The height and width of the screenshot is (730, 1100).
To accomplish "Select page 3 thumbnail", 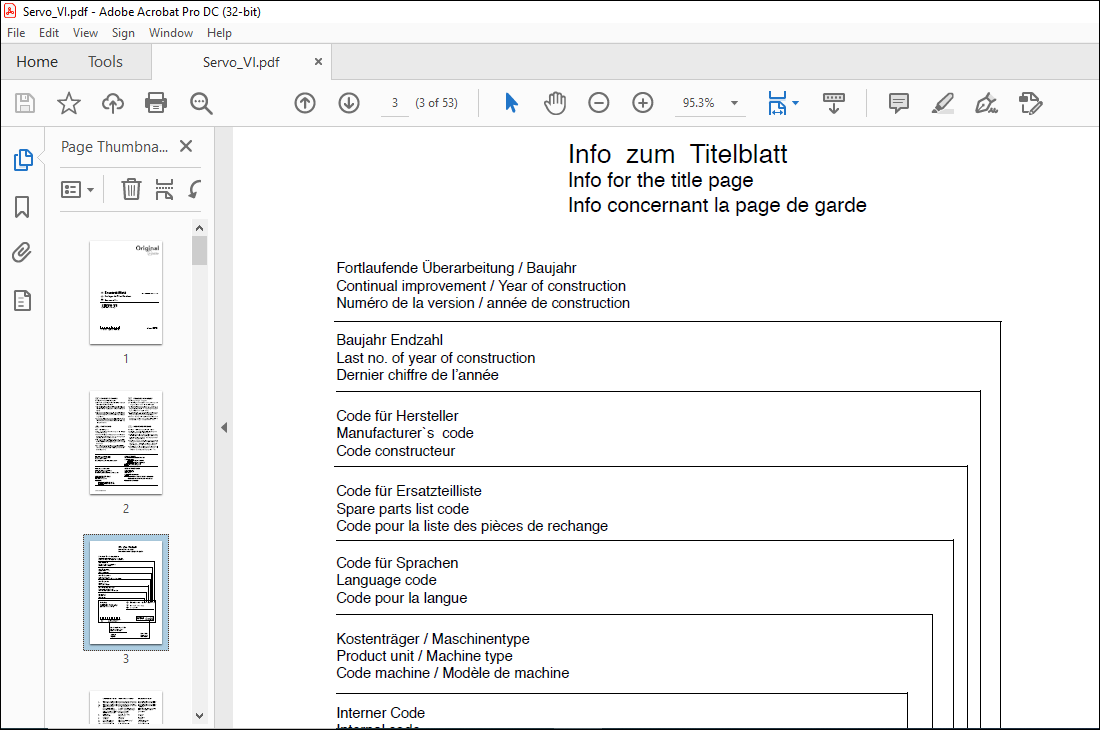I will [126, 593].
